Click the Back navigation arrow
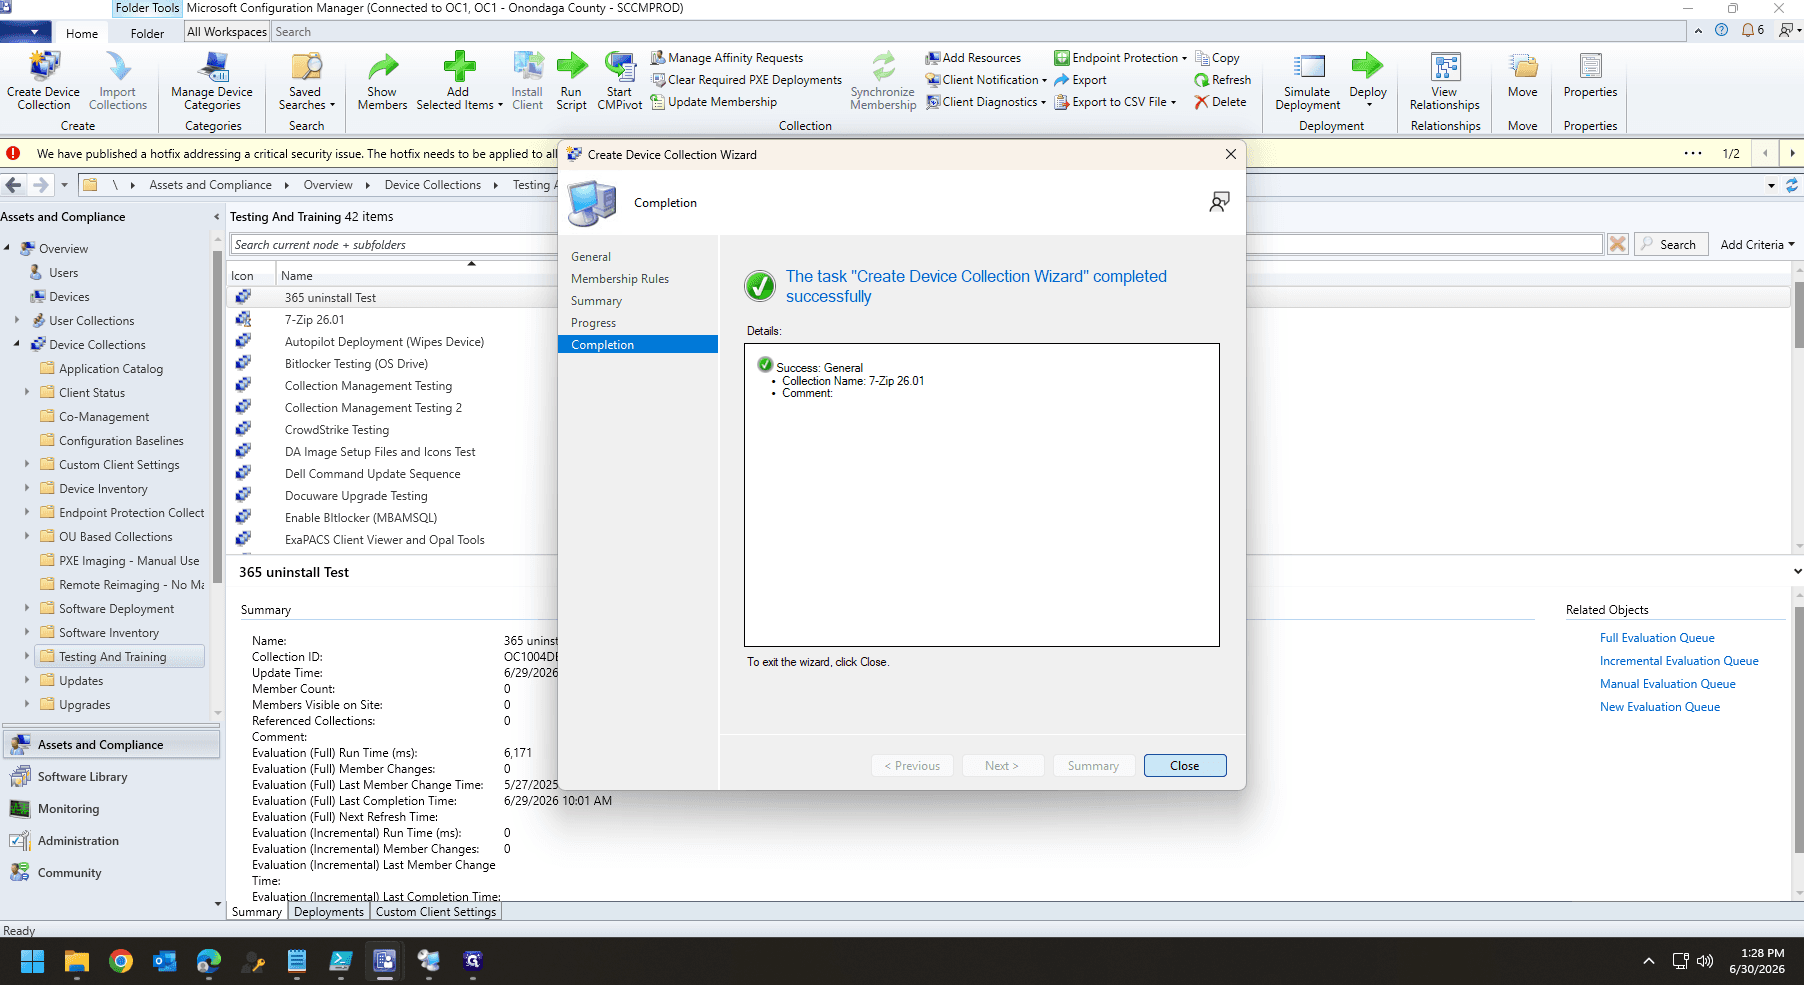The height and width of the screenshot is (985, 1804). point(14,185)
